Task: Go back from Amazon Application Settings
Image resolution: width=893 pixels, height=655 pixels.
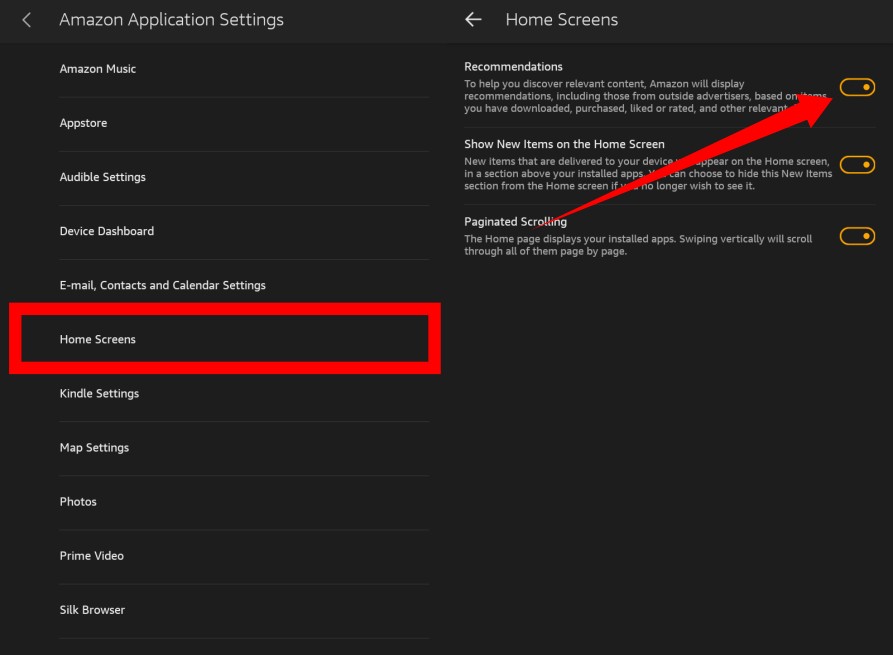Action: 26,21
